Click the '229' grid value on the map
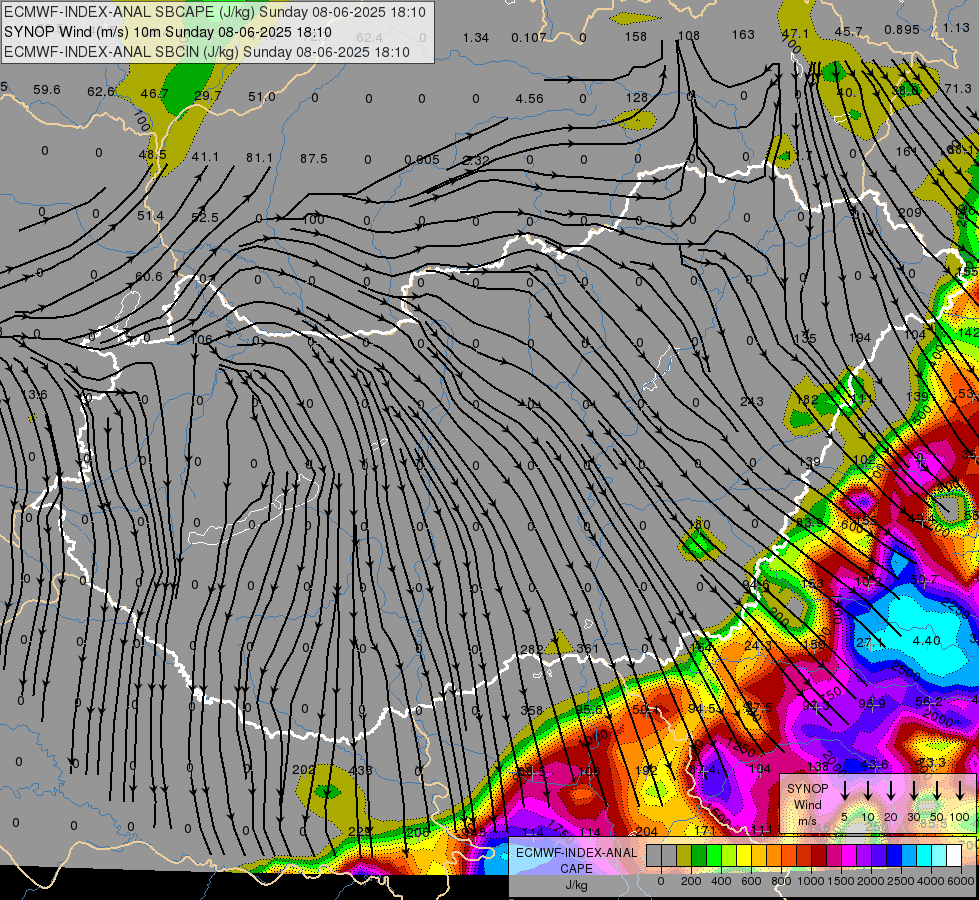 tap(359, 831)
